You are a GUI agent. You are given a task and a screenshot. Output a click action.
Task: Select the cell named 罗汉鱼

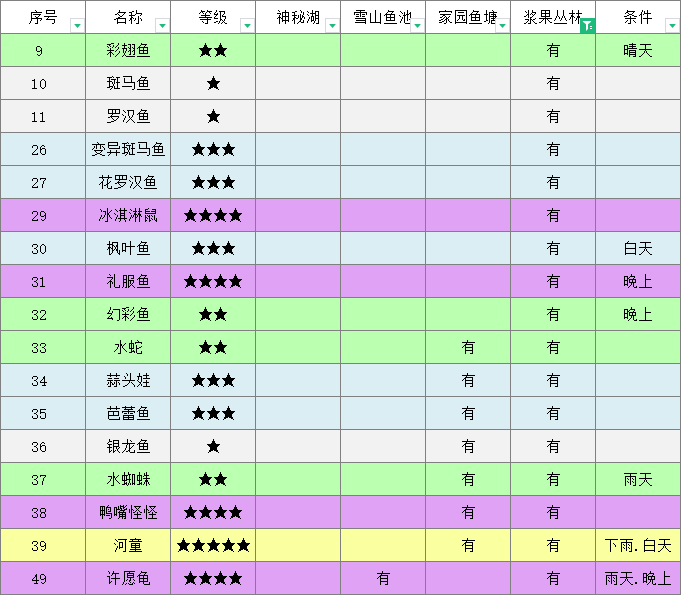(128, 116)
